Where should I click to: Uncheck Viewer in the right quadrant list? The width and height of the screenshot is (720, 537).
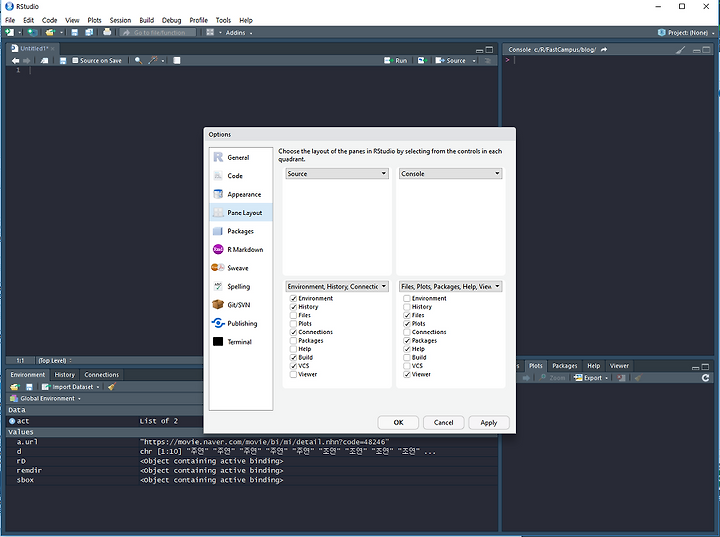coord(407,374)
